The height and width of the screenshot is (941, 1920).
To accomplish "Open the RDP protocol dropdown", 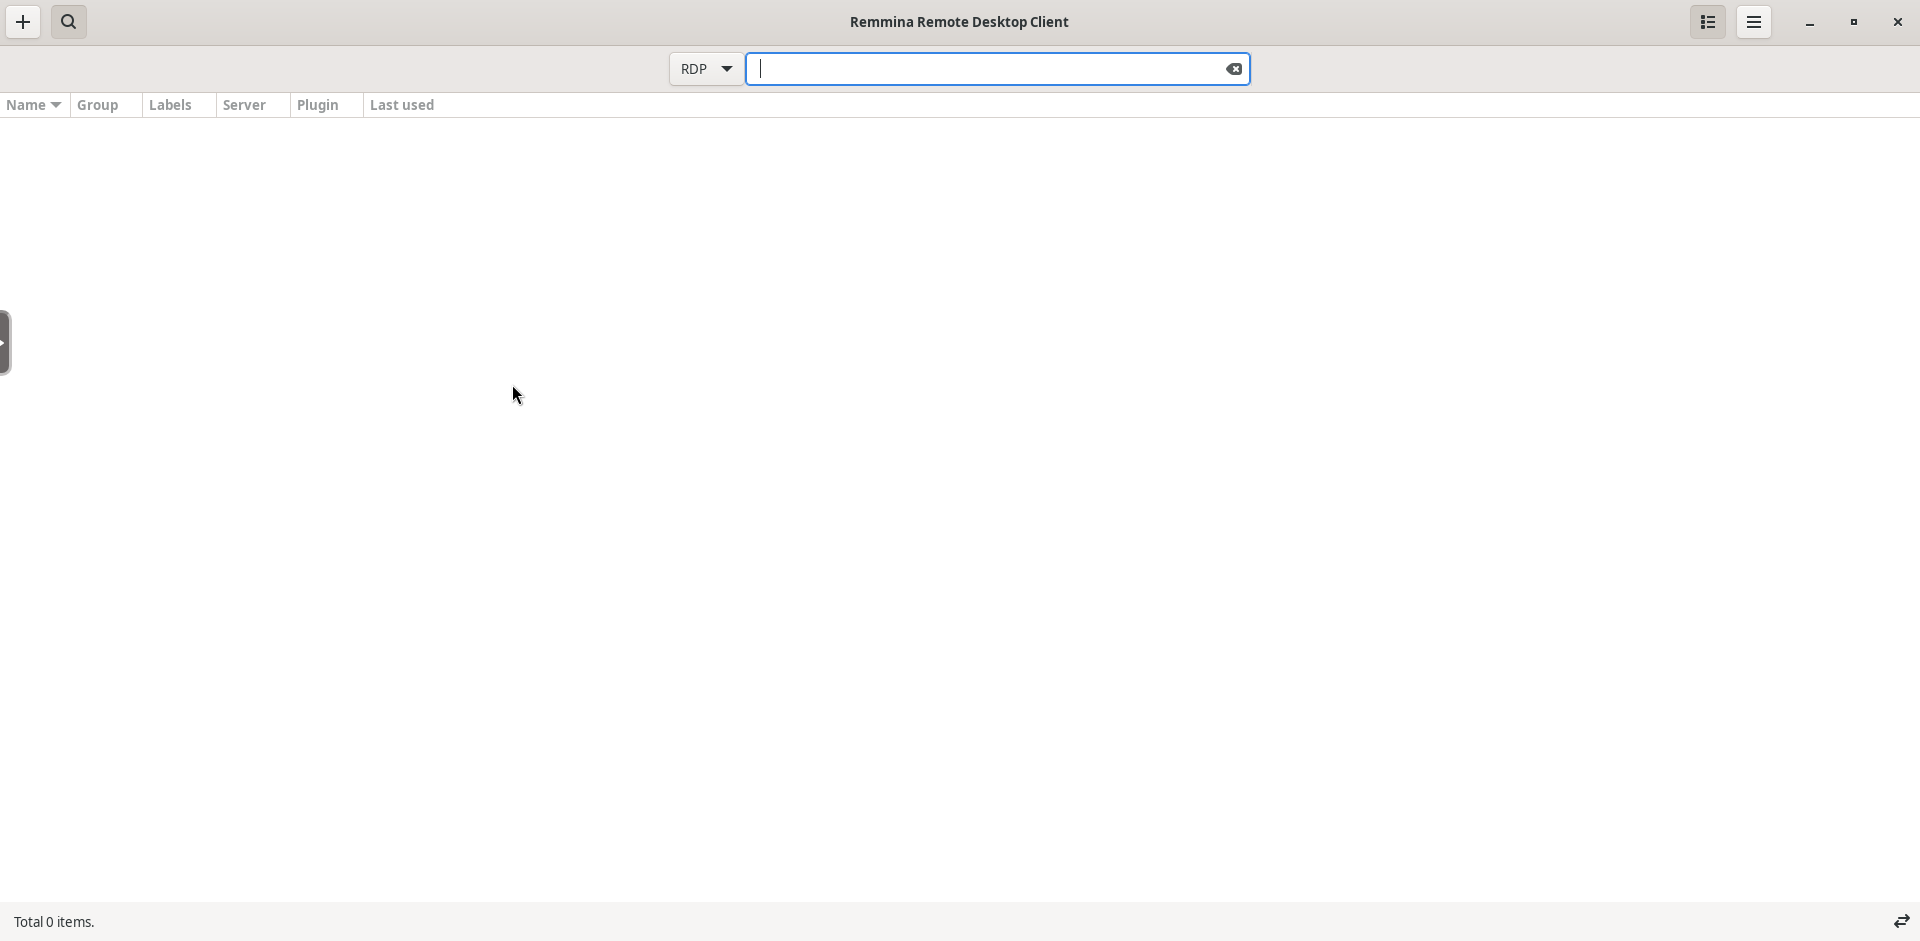I will [x=706, y=69].
